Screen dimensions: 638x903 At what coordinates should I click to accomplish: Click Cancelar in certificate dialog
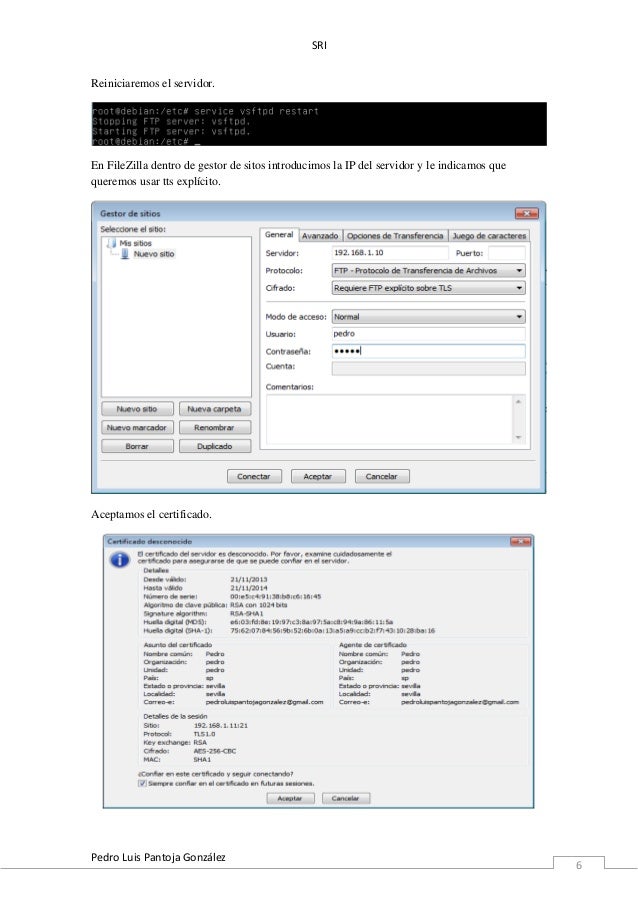pos(345,798)
